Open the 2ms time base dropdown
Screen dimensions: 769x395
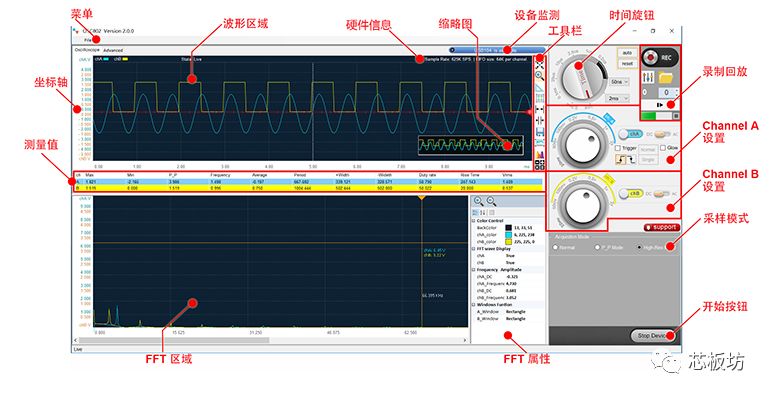618,98
